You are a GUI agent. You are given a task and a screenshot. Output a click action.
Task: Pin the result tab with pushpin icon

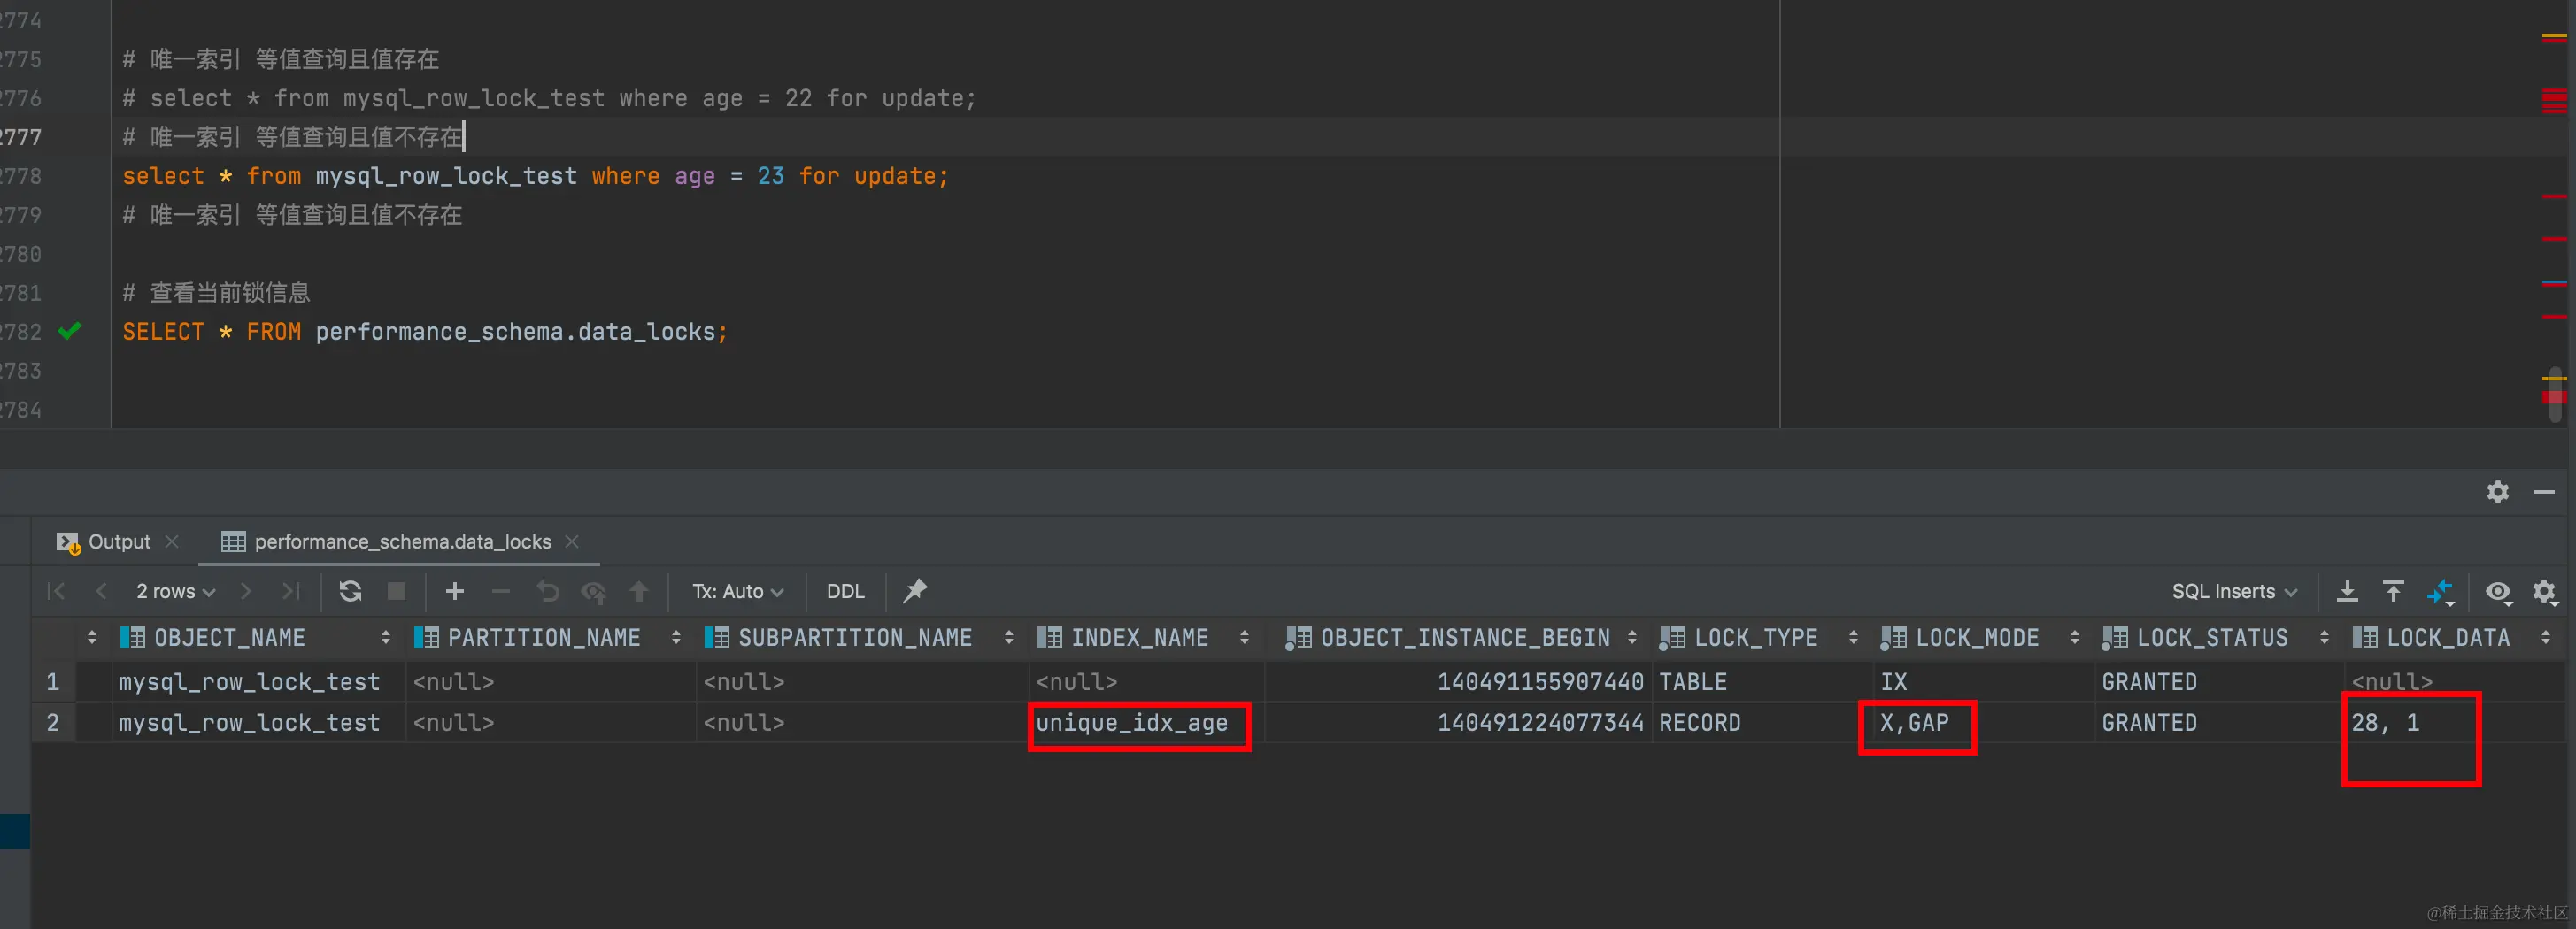pyautogui.click(x=915, y=591)
